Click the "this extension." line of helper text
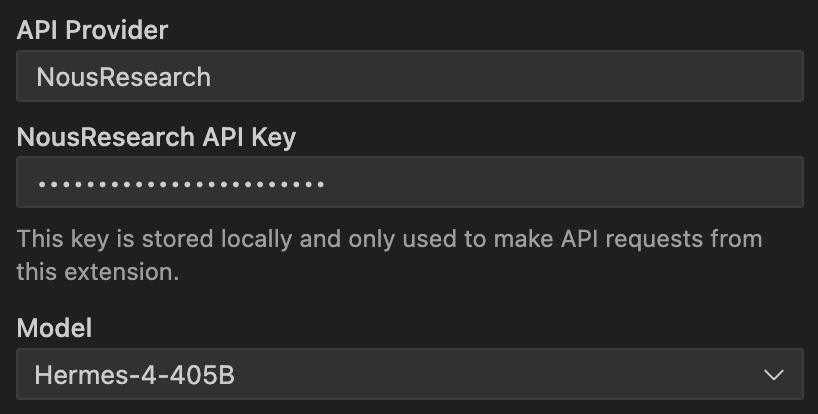This screenshot has width=818, height=414. [97, 271]
